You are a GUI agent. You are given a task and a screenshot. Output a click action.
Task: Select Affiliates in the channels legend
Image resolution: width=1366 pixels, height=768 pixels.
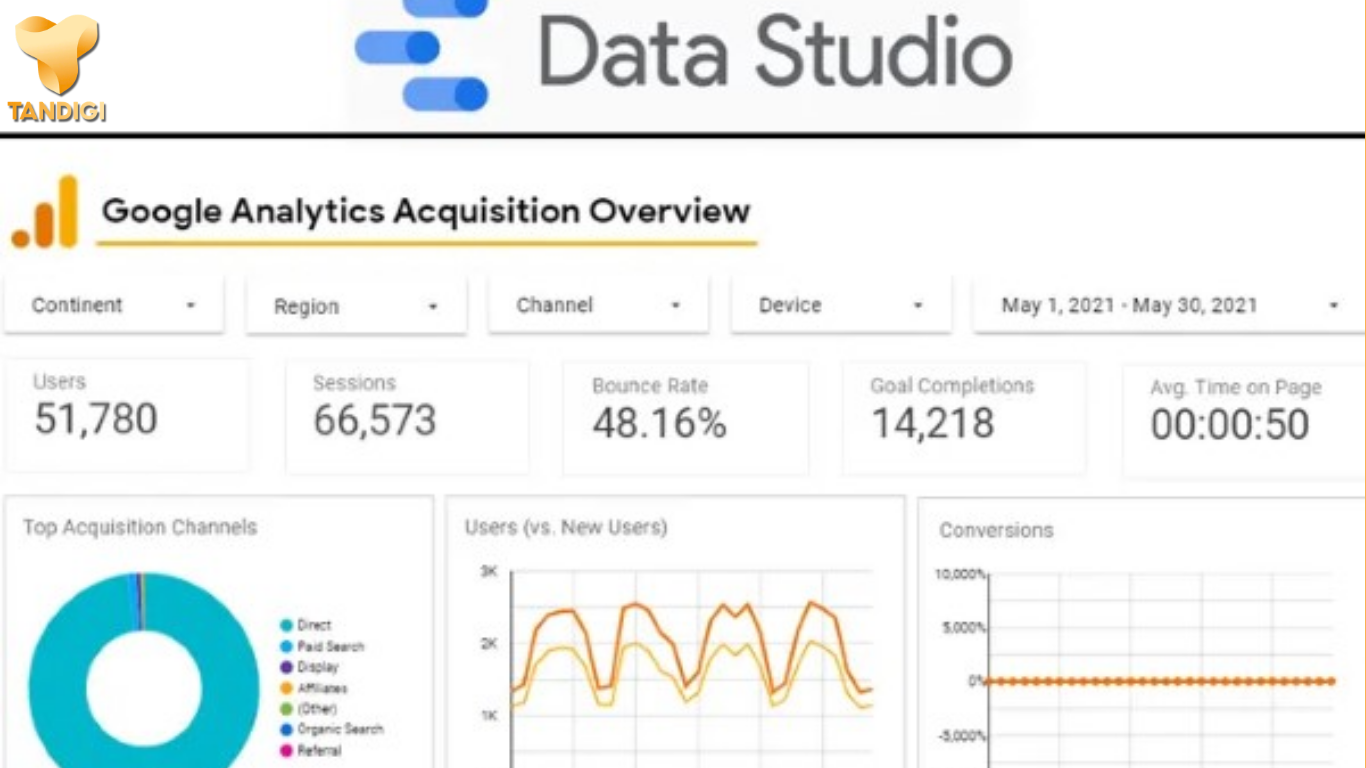pyautogui.click(x=313, y=688)
